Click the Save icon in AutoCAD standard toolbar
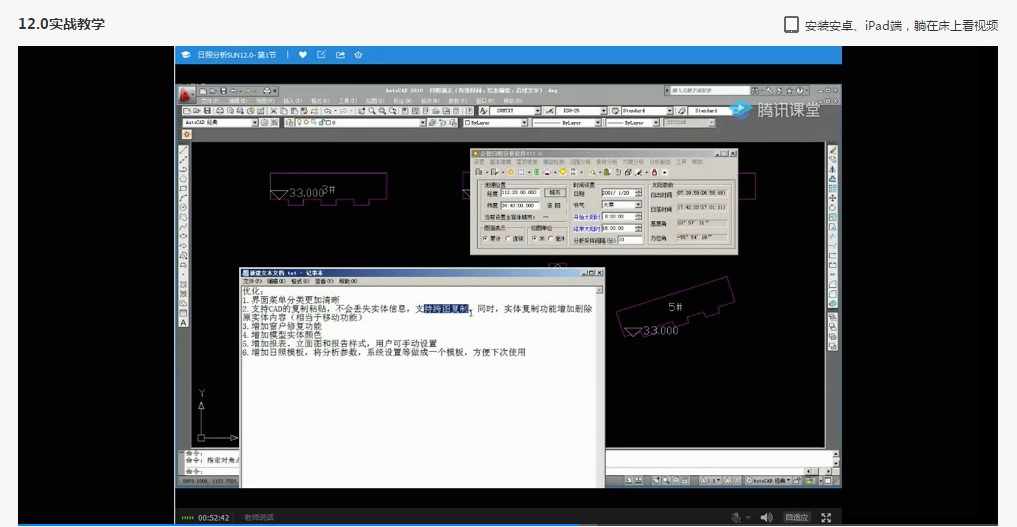This screenshot has height=527, width=1017. [x=208, y=111]
